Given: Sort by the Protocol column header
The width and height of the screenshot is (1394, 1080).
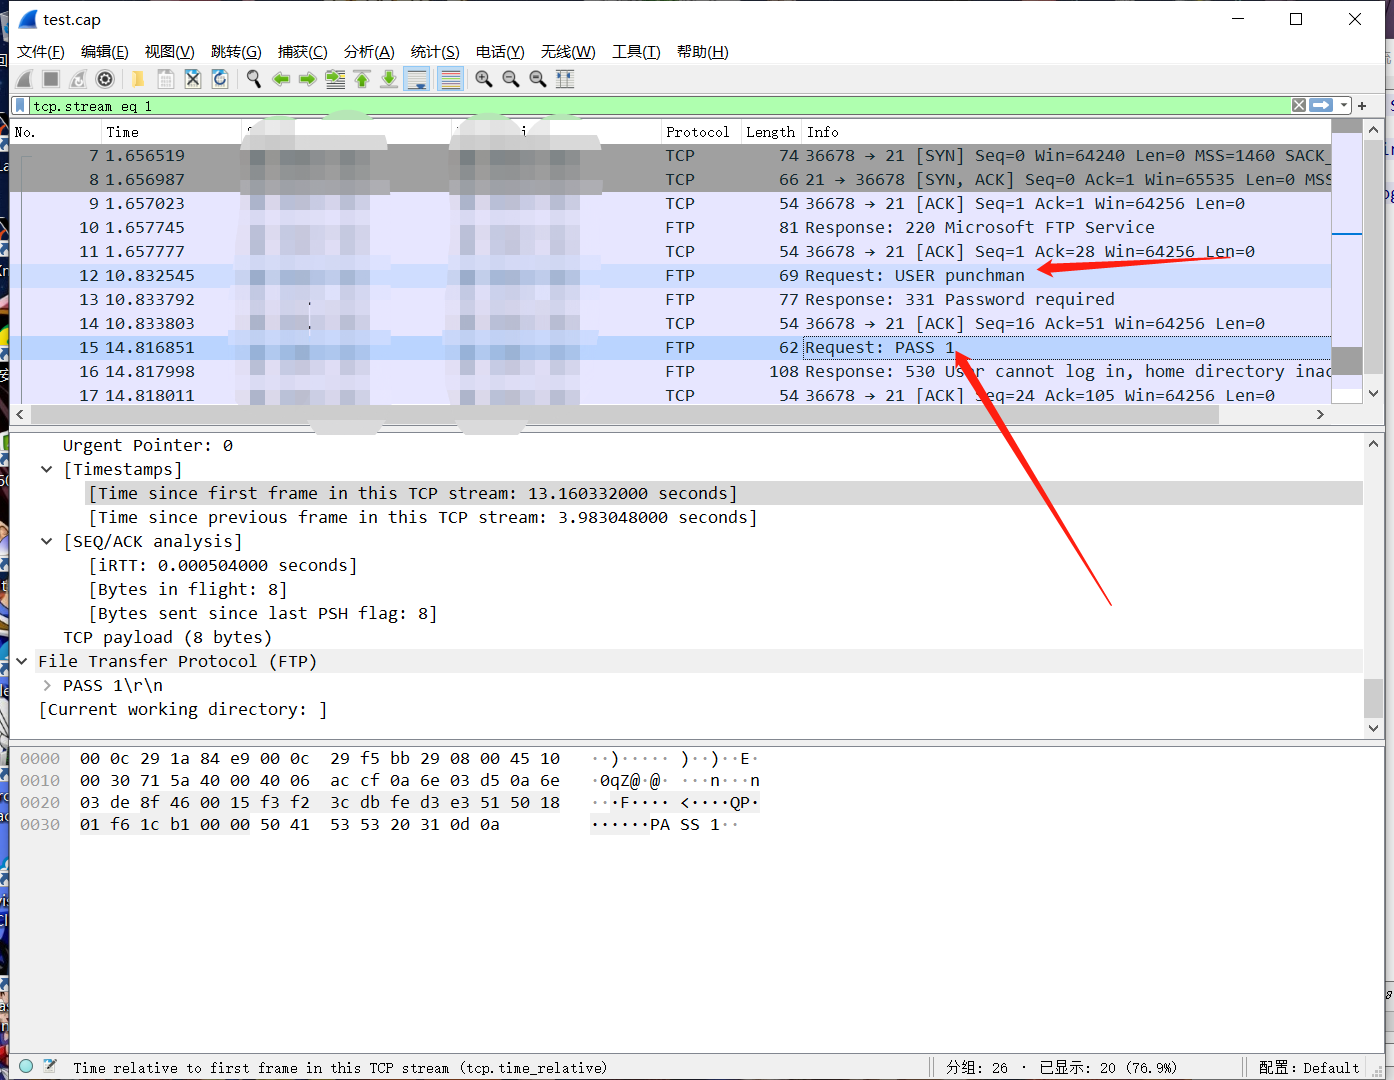Looking at the screenshot, I should click(700, 132).
